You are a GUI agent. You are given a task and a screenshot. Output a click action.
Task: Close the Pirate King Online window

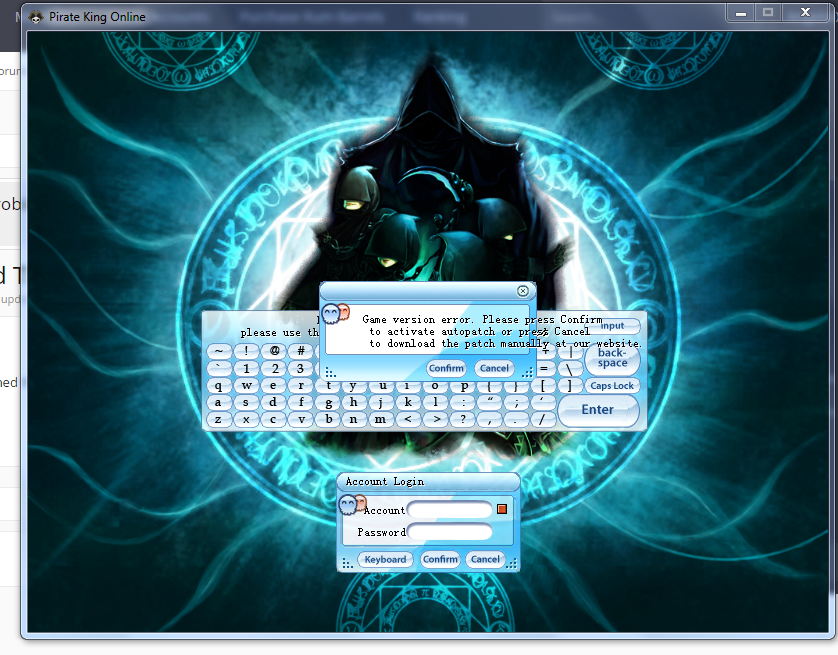coord(805,13)
